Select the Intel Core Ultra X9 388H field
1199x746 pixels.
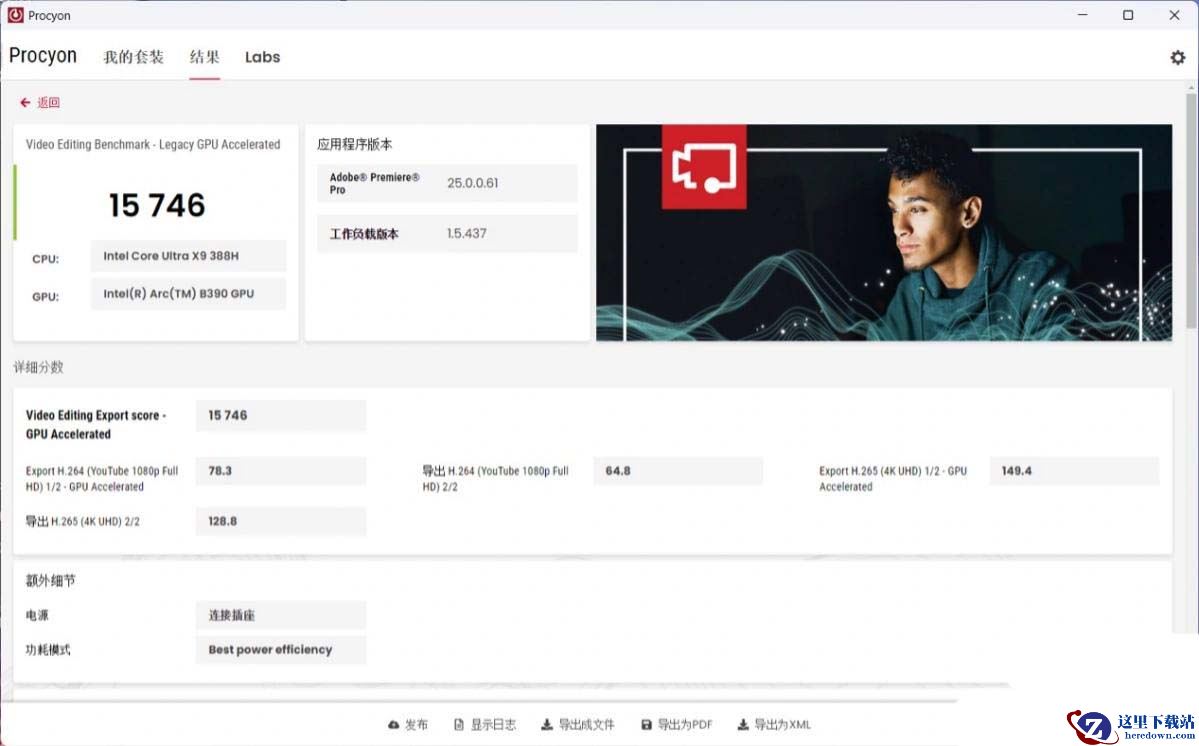[188, 256]
